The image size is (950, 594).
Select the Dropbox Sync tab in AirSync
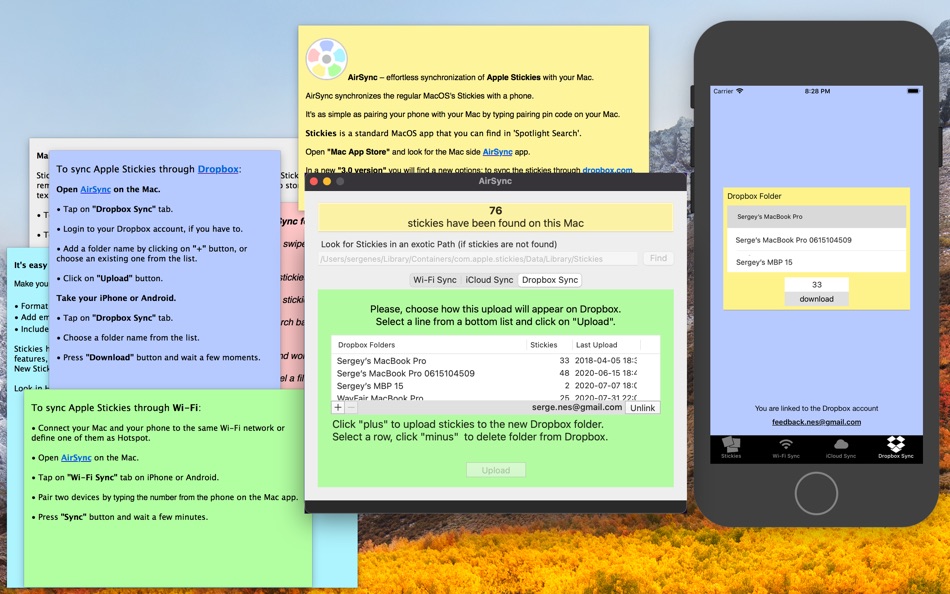(x=550, y=280)
